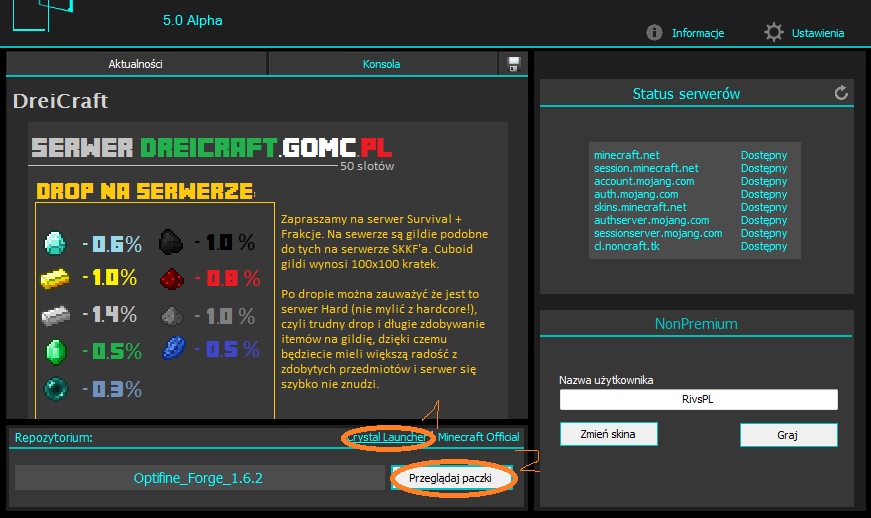The width and height of the screenshot is (871, 518).
Task: Click the skins.minecraft.net server entry
Action: [640, 207]
